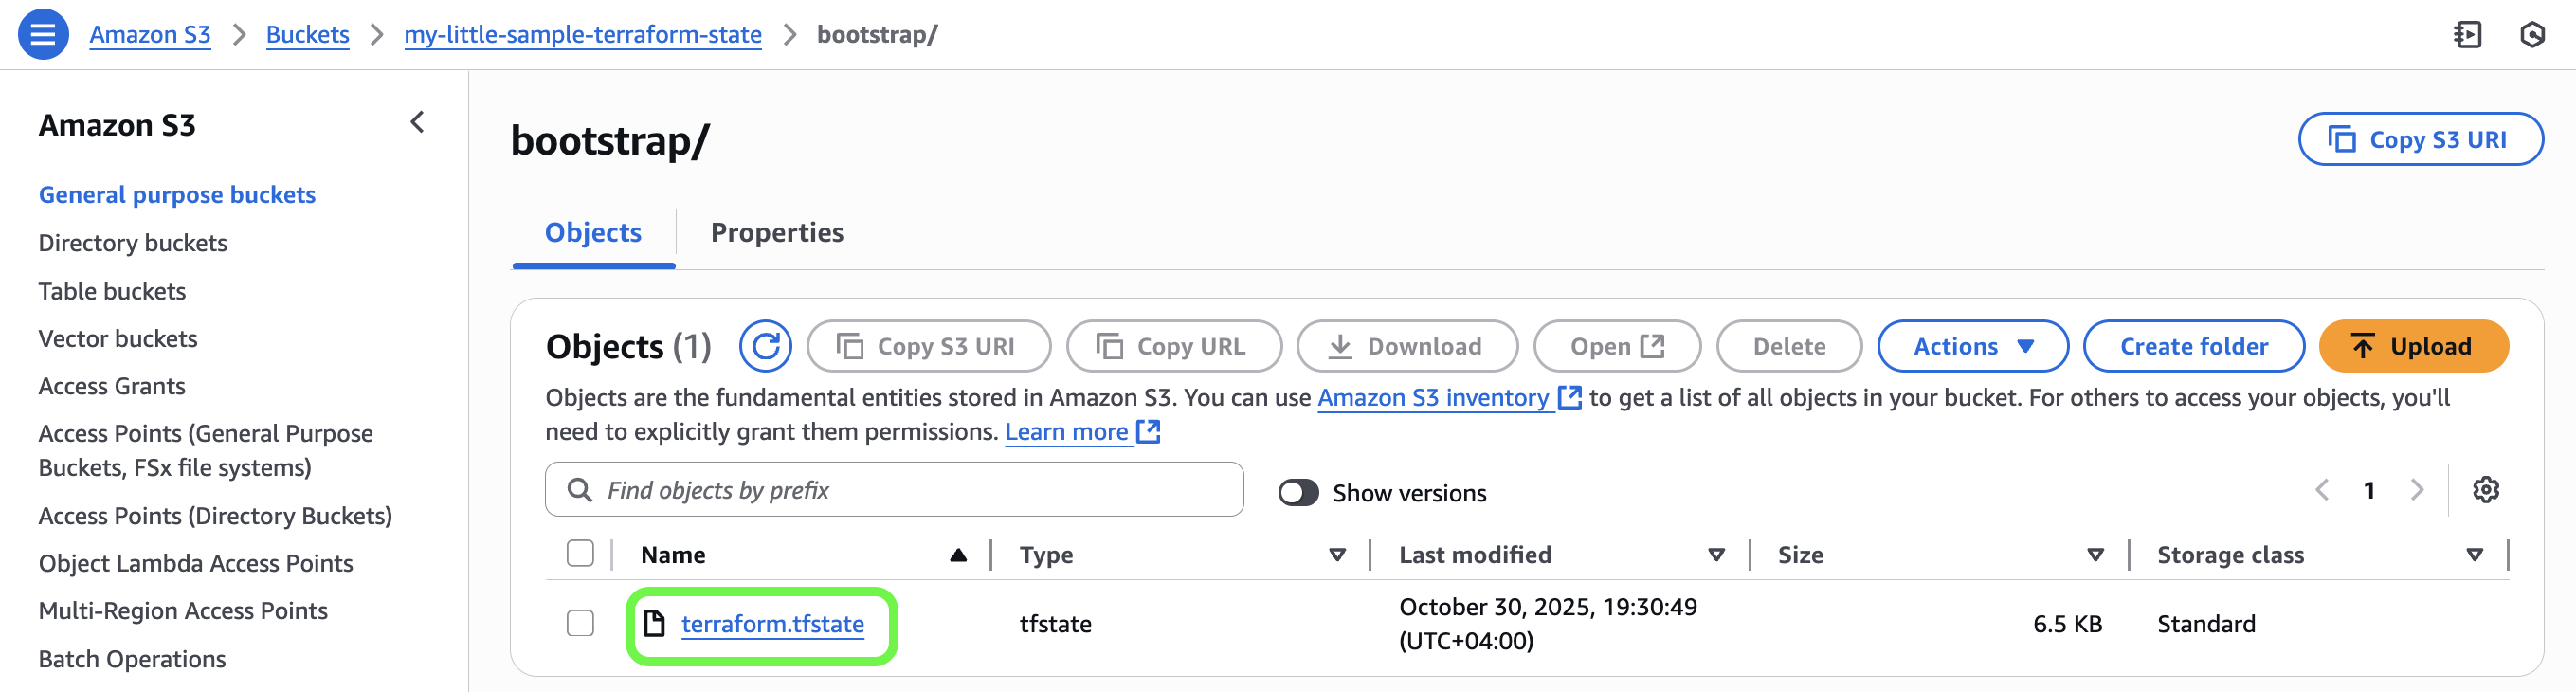Viewport: 2576px width, 692px height.
Task: Open Access Grants in sidebar
Action: click(x=112, y=386)
